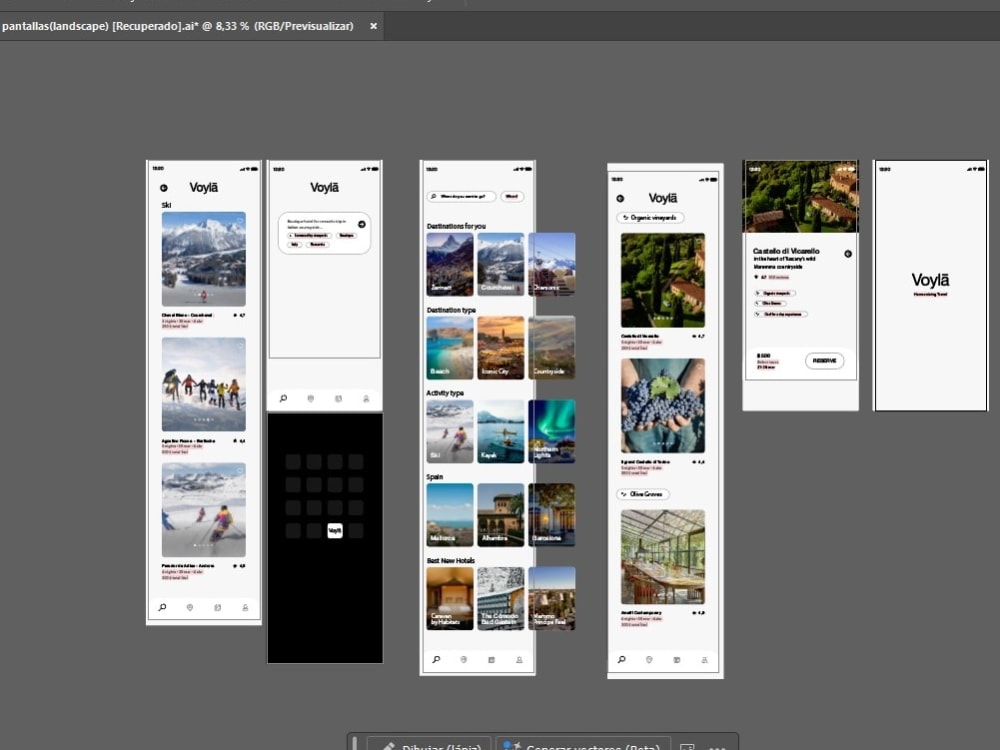Click the 'Destination type' heading
Screen dimensions: 1000x750
(x=451, y=310)
